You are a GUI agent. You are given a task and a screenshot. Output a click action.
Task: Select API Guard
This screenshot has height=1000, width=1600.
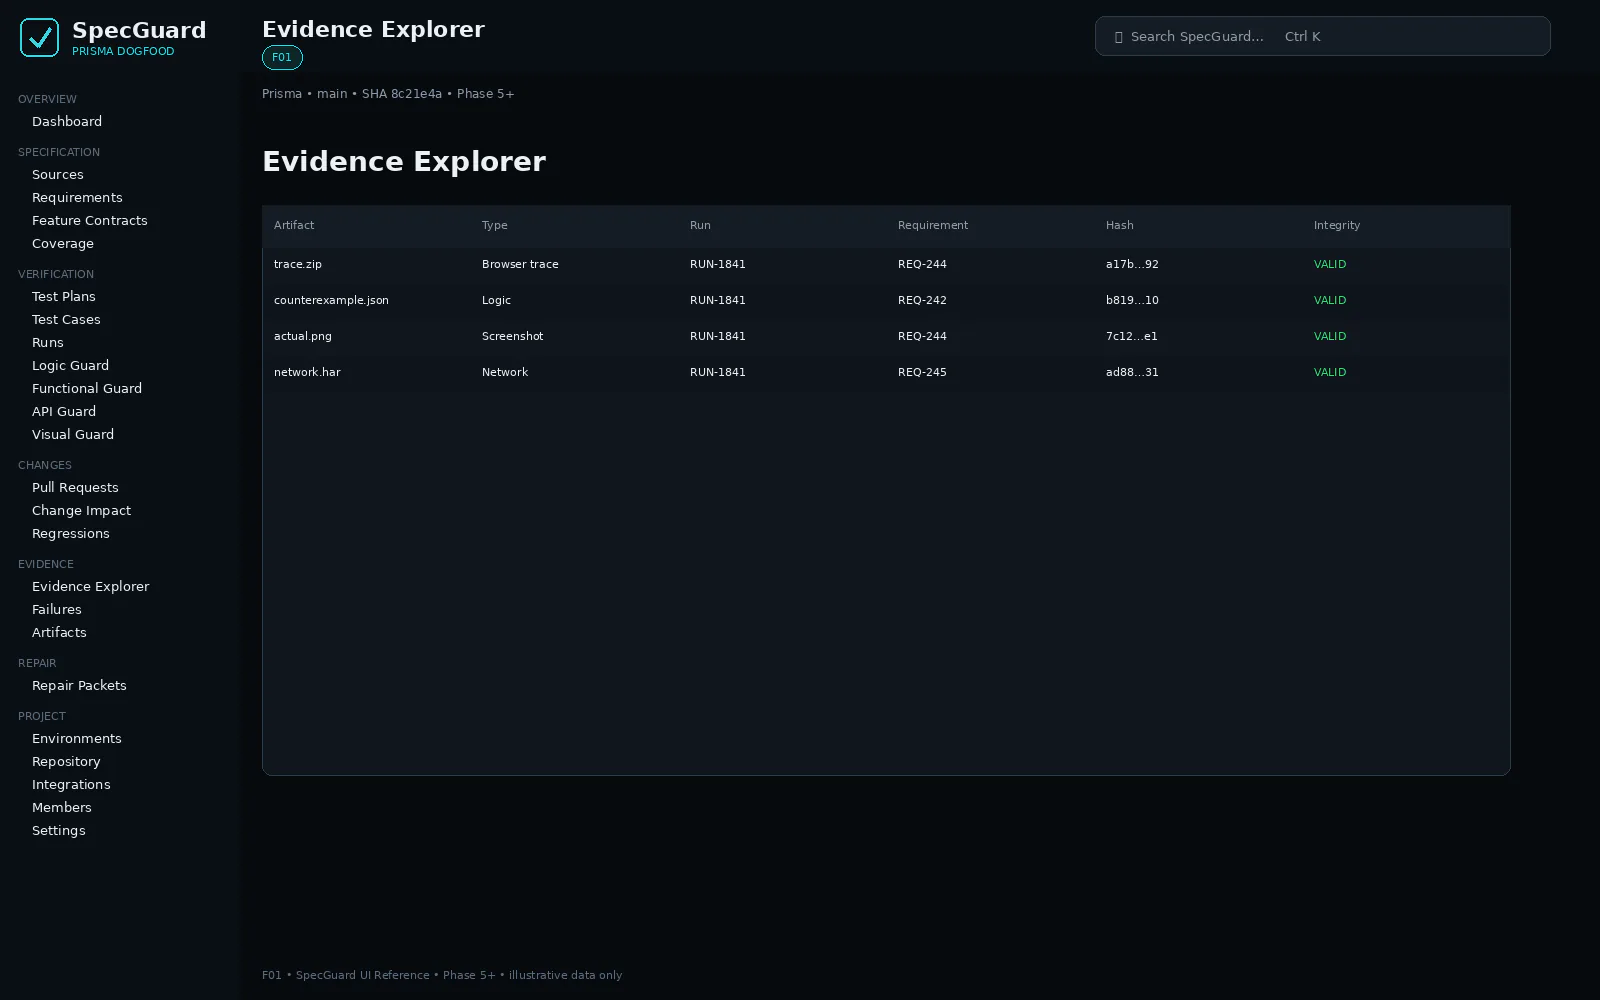(64, 411)
